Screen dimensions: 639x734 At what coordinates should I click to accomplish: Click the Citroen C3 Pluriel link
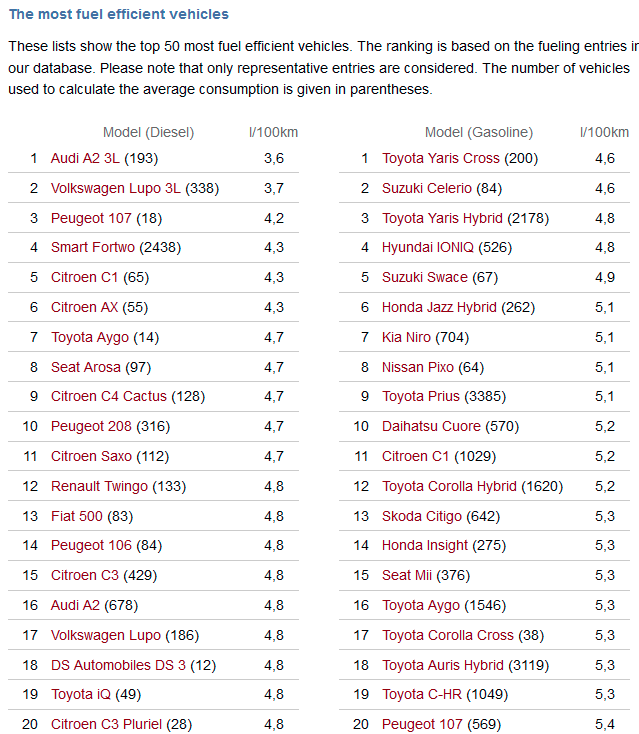(x=106, y=724)
